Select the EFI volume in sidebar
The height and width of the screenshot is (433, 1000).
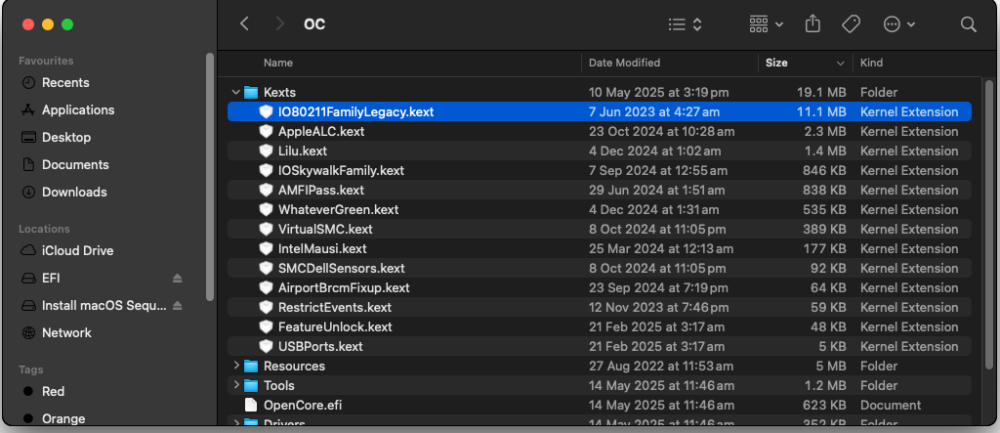point(51,279)
